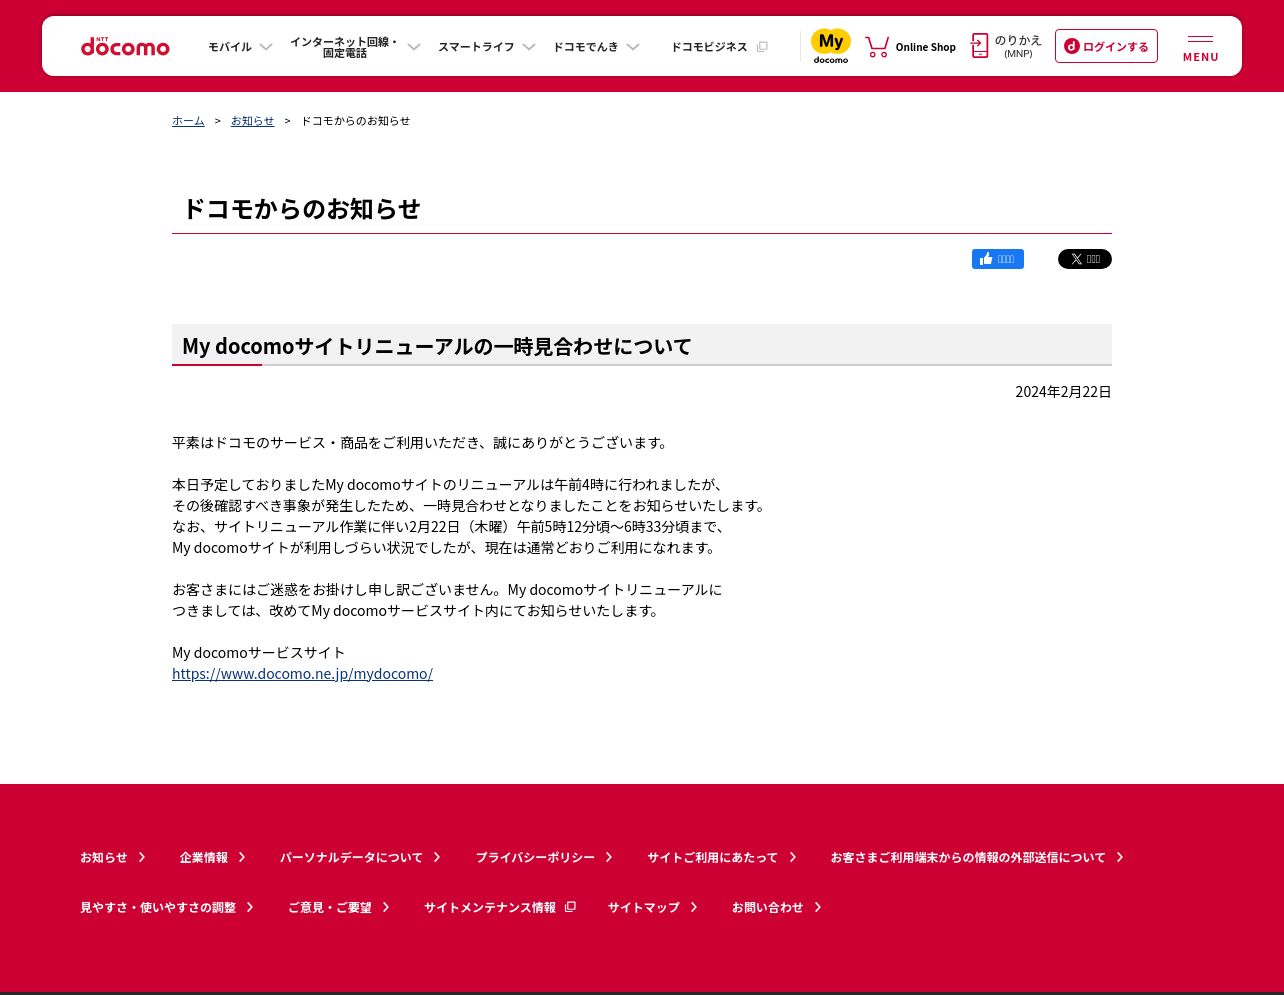Open the My docomo yellow icon
The width and height of the screenshot is (1284, 995).
click(830, 46)
